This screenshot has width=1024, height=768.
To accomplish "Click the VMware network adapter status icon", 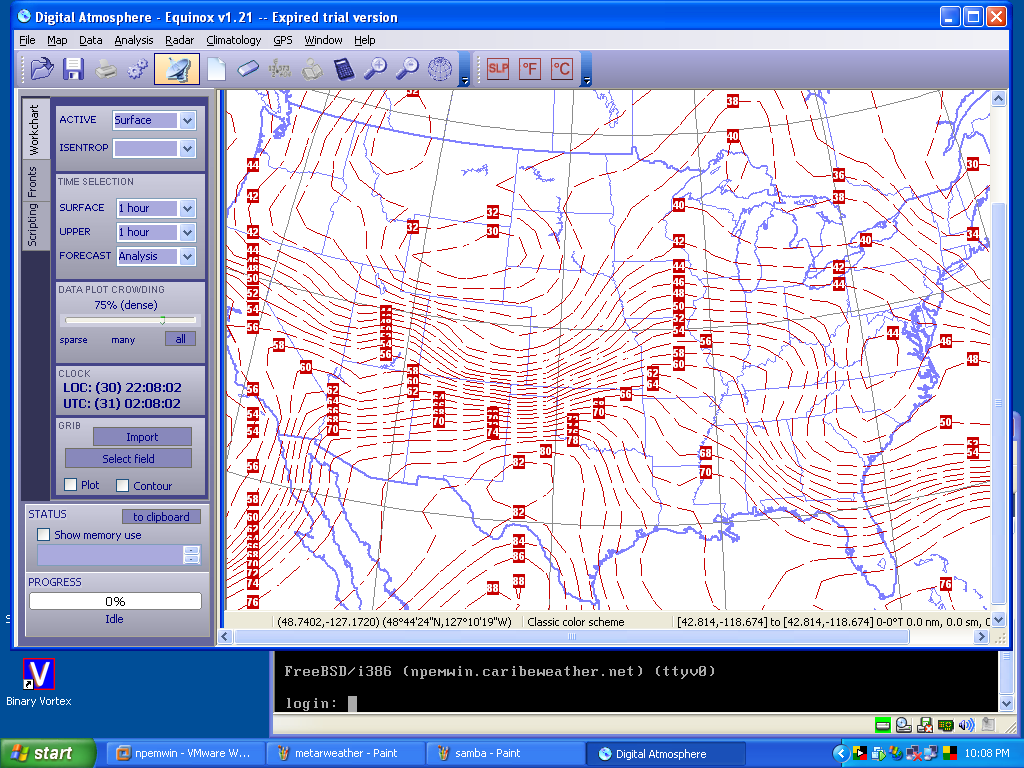I will point(945,724).
